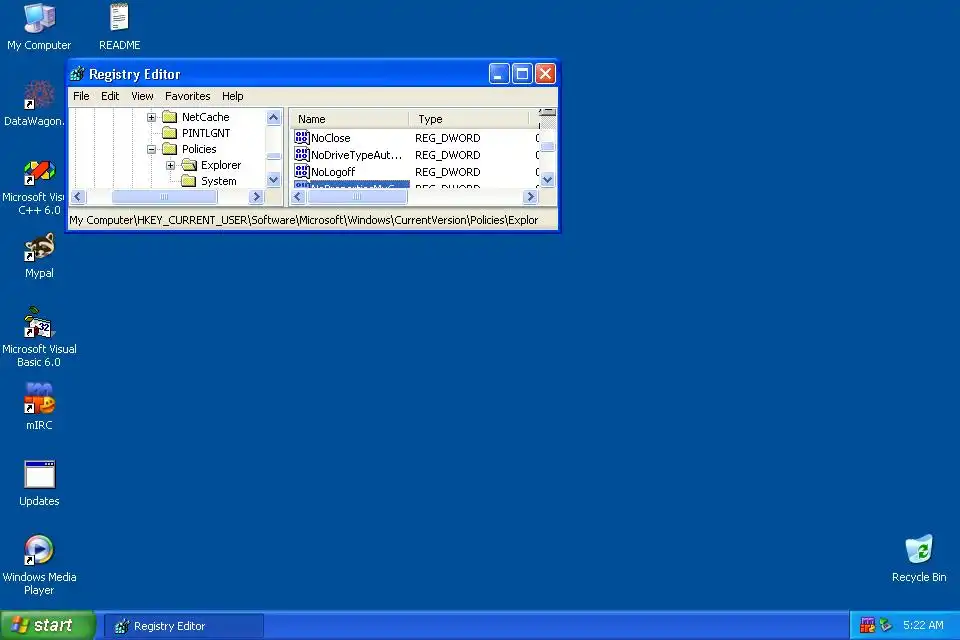Viewport: 960px width, 640px height.
Task: Select the PINTLGNT tree label
Action: point(206,133)
